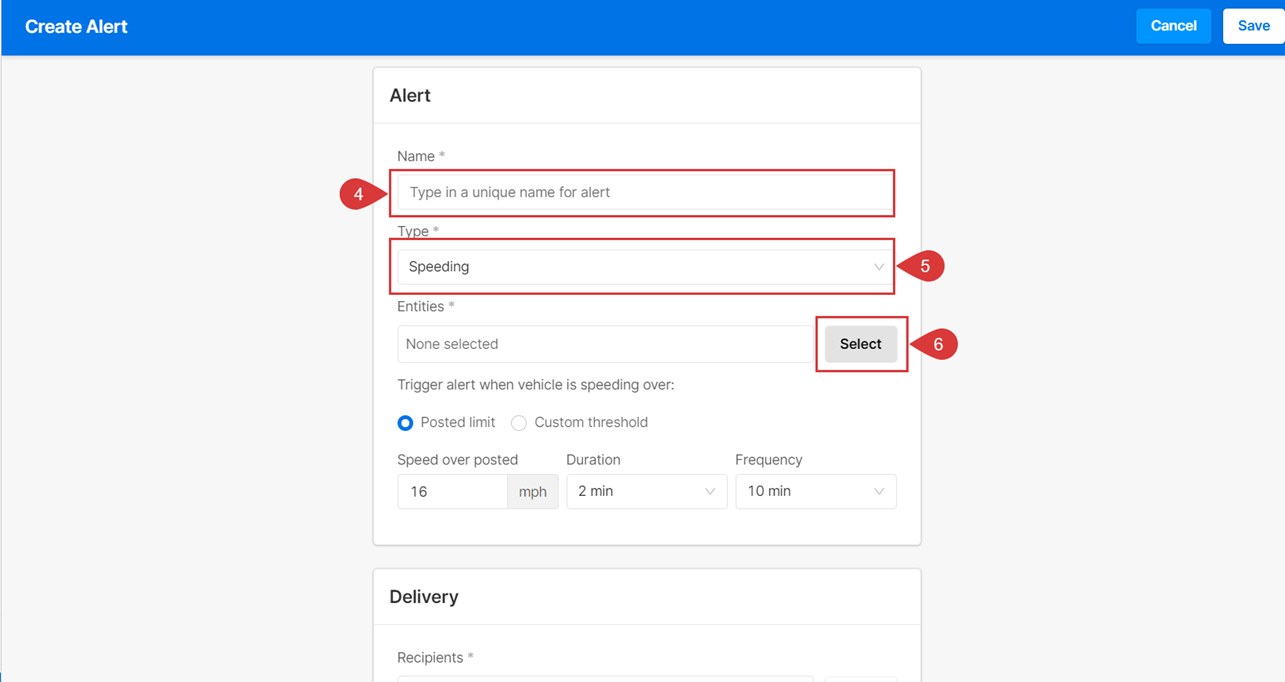Click the mph unit badge
This screenshot has width=1285, height=682.
click(532, 492)
